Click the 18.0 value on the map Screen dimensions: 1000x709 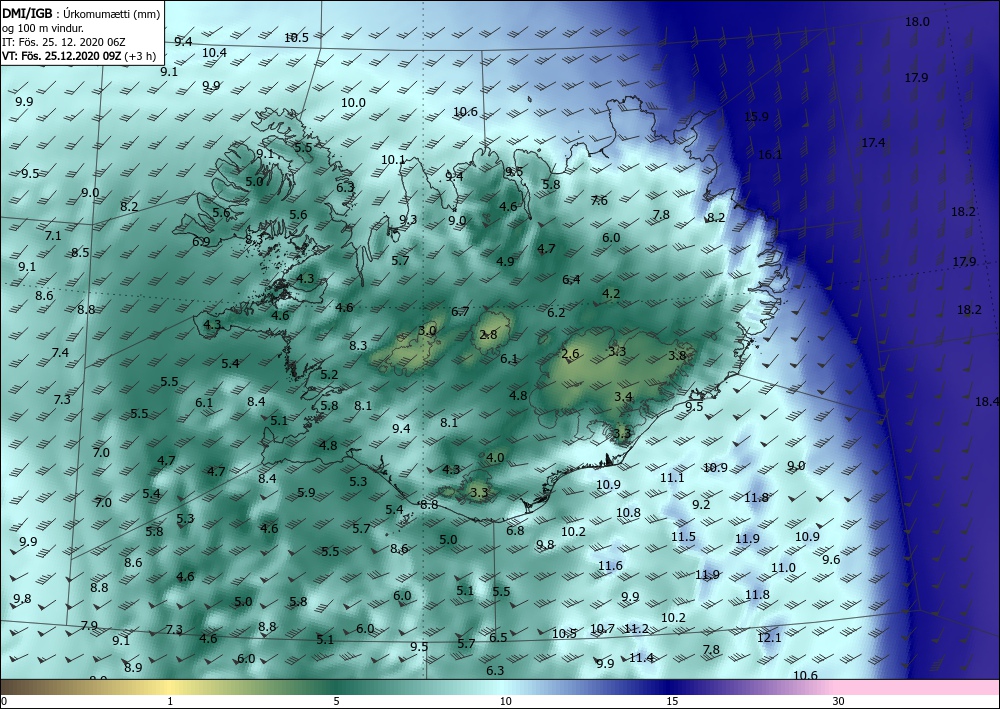pyautogui.click(x=917, y=22)
